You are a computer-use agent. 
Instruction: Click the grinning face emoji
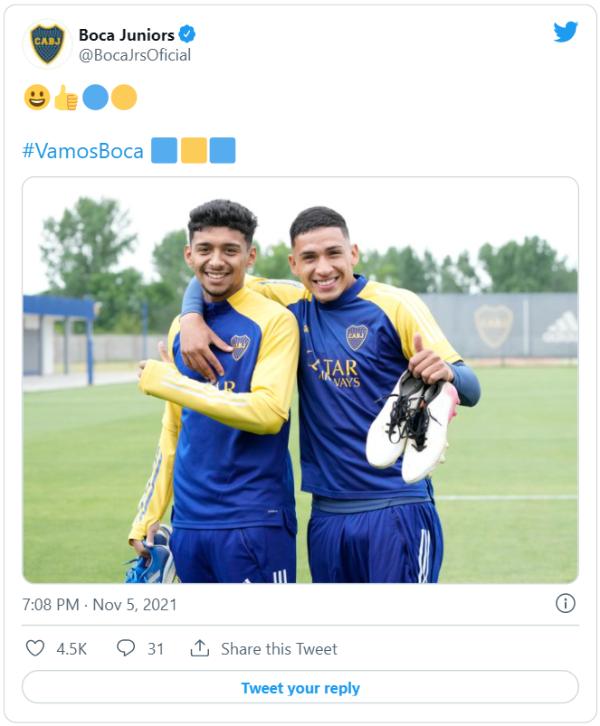[x=36, y=97]
